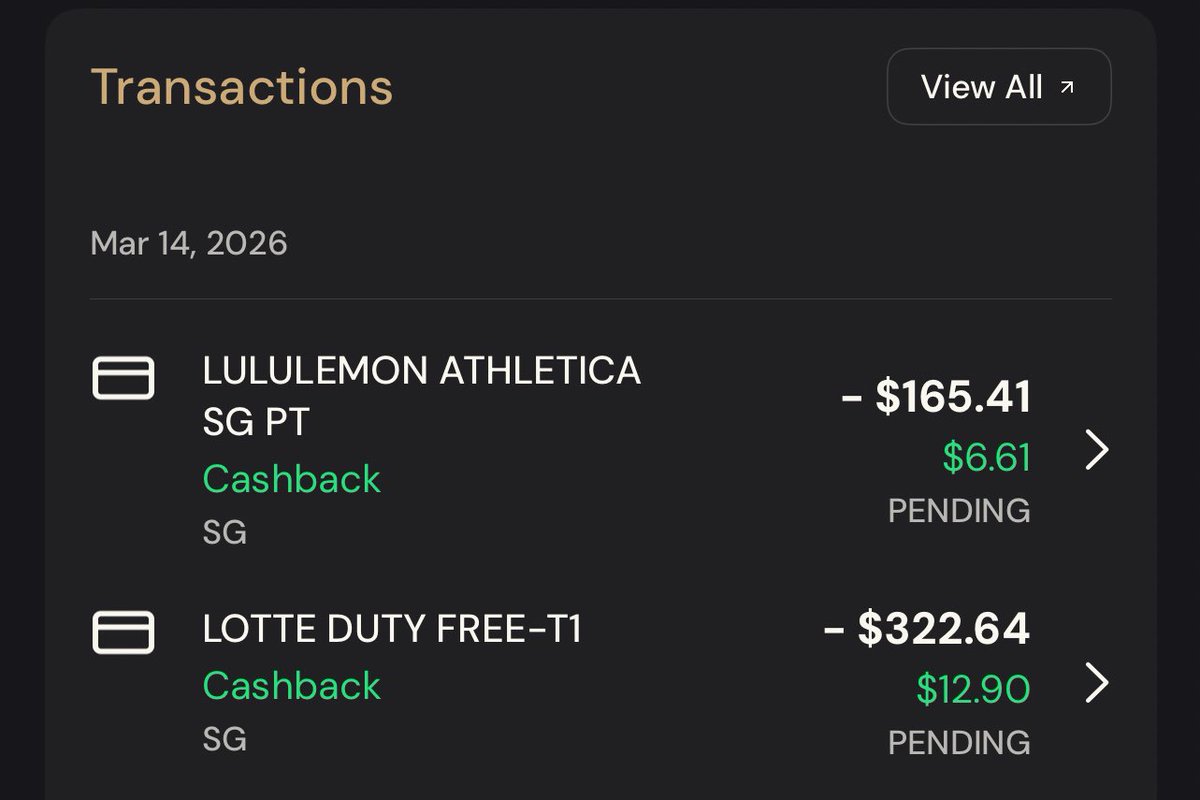Click the Lotte Duty Free card icon
Viewport: 1200px width, 800px height.
(123, 632)
